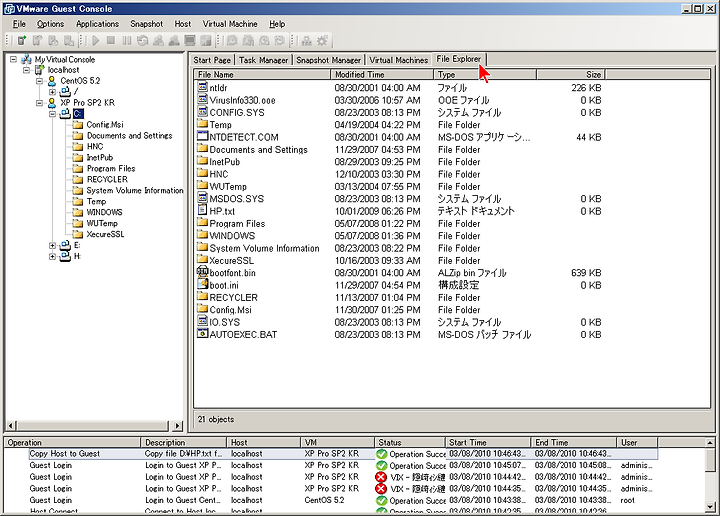The width and height of the screenshot is (720, 516).
Task: Select the System Volume Information tree folder
Action: [135, 190]
